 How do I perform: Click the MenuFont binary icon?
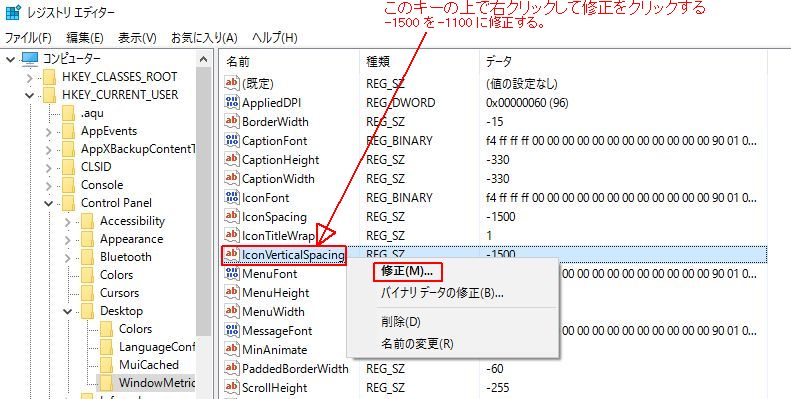click(232, 273)
